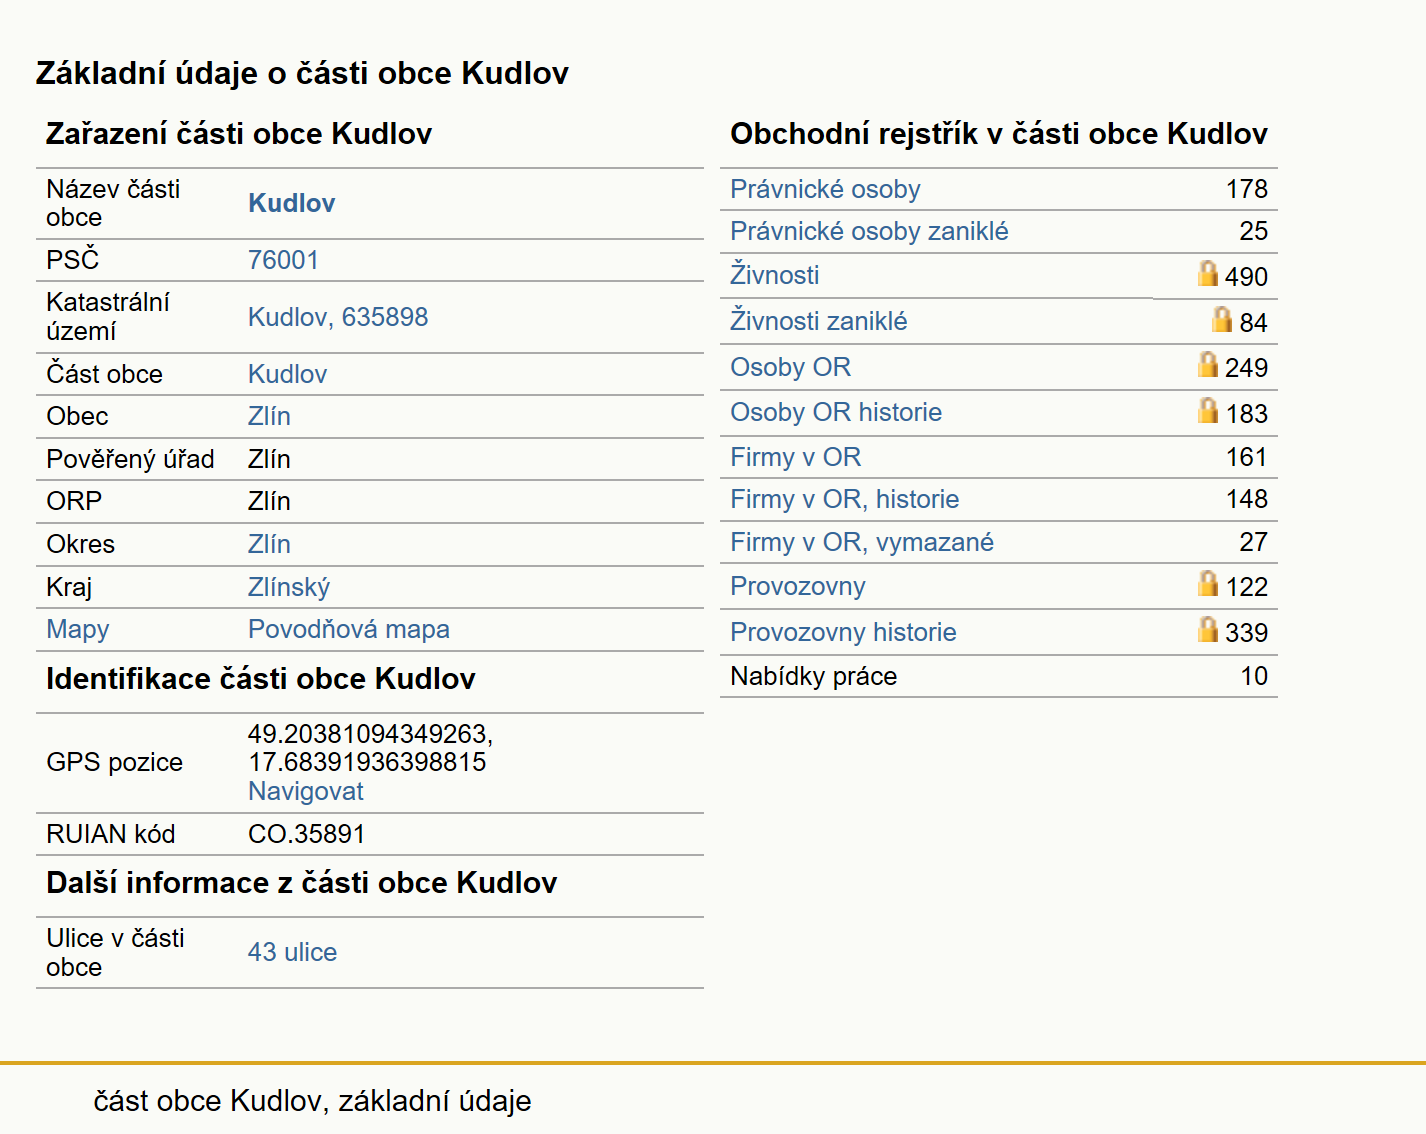Click the lock icon beside Živnosti zaniklé
Screen dimensions: 1426x1134
[x=1222, y=319]
